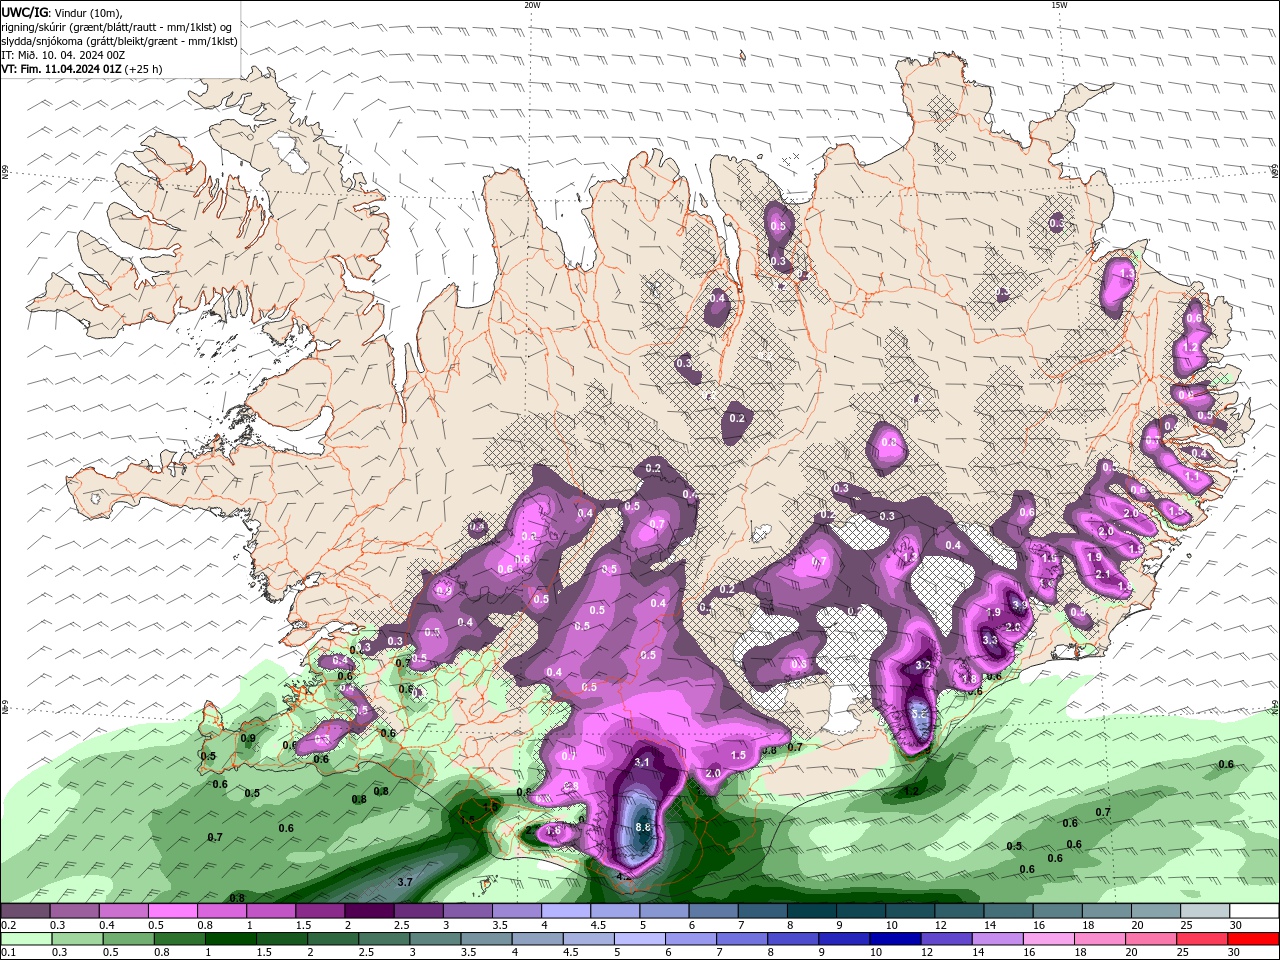Click the 1.3 value in the northeast
Screen dimensions: 1280x960
[x=1128, y=273]
